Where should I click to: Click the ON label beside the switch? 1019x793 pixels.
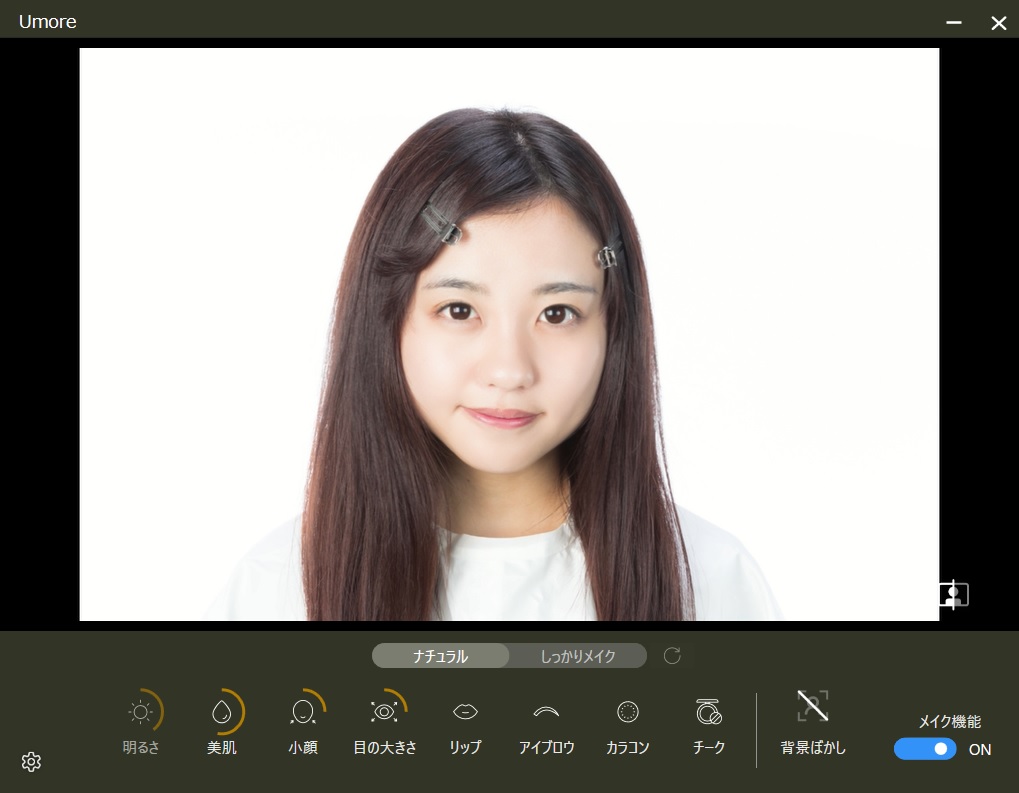[980, 749]
